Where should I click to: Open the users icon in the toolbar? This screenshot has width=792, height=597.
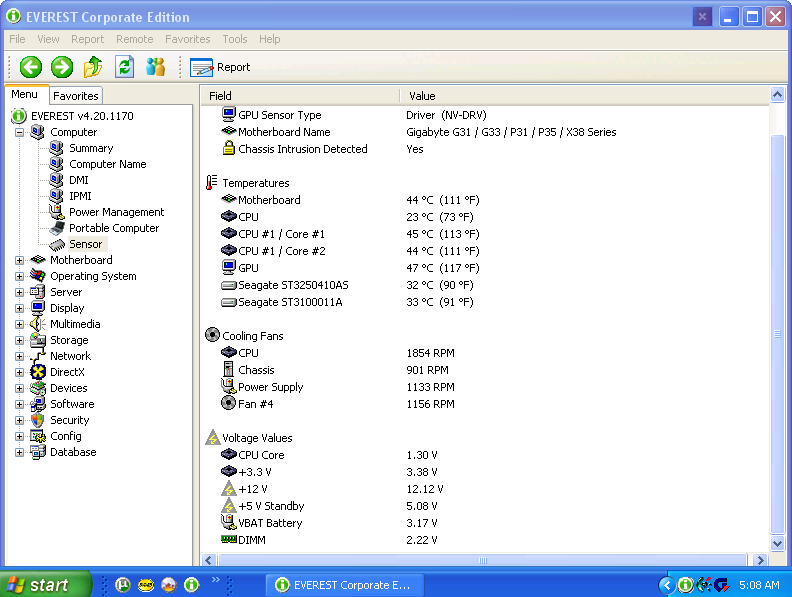pos(156,67)
